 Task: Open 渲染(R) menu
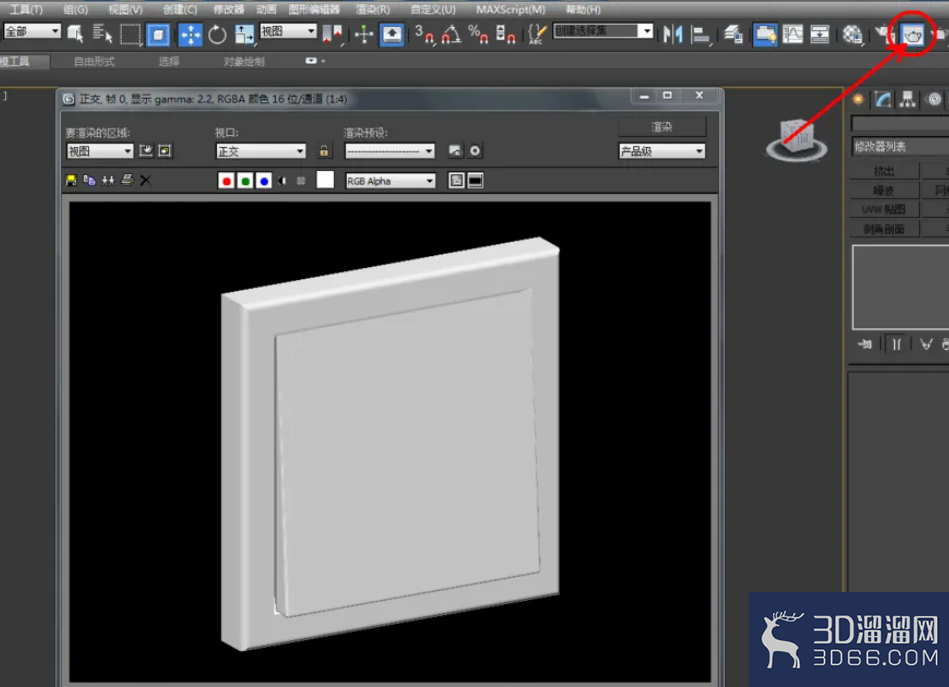(373, 10)
